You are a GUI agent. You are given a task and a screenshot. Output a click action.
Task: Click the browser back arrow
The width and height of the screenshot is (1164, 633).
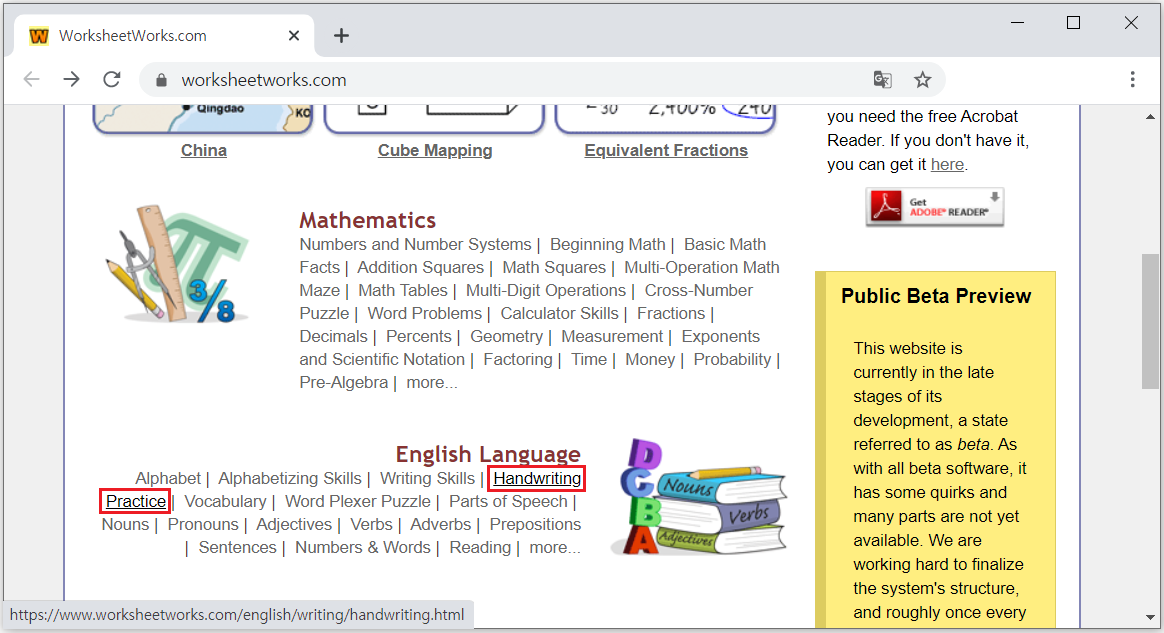31,79
